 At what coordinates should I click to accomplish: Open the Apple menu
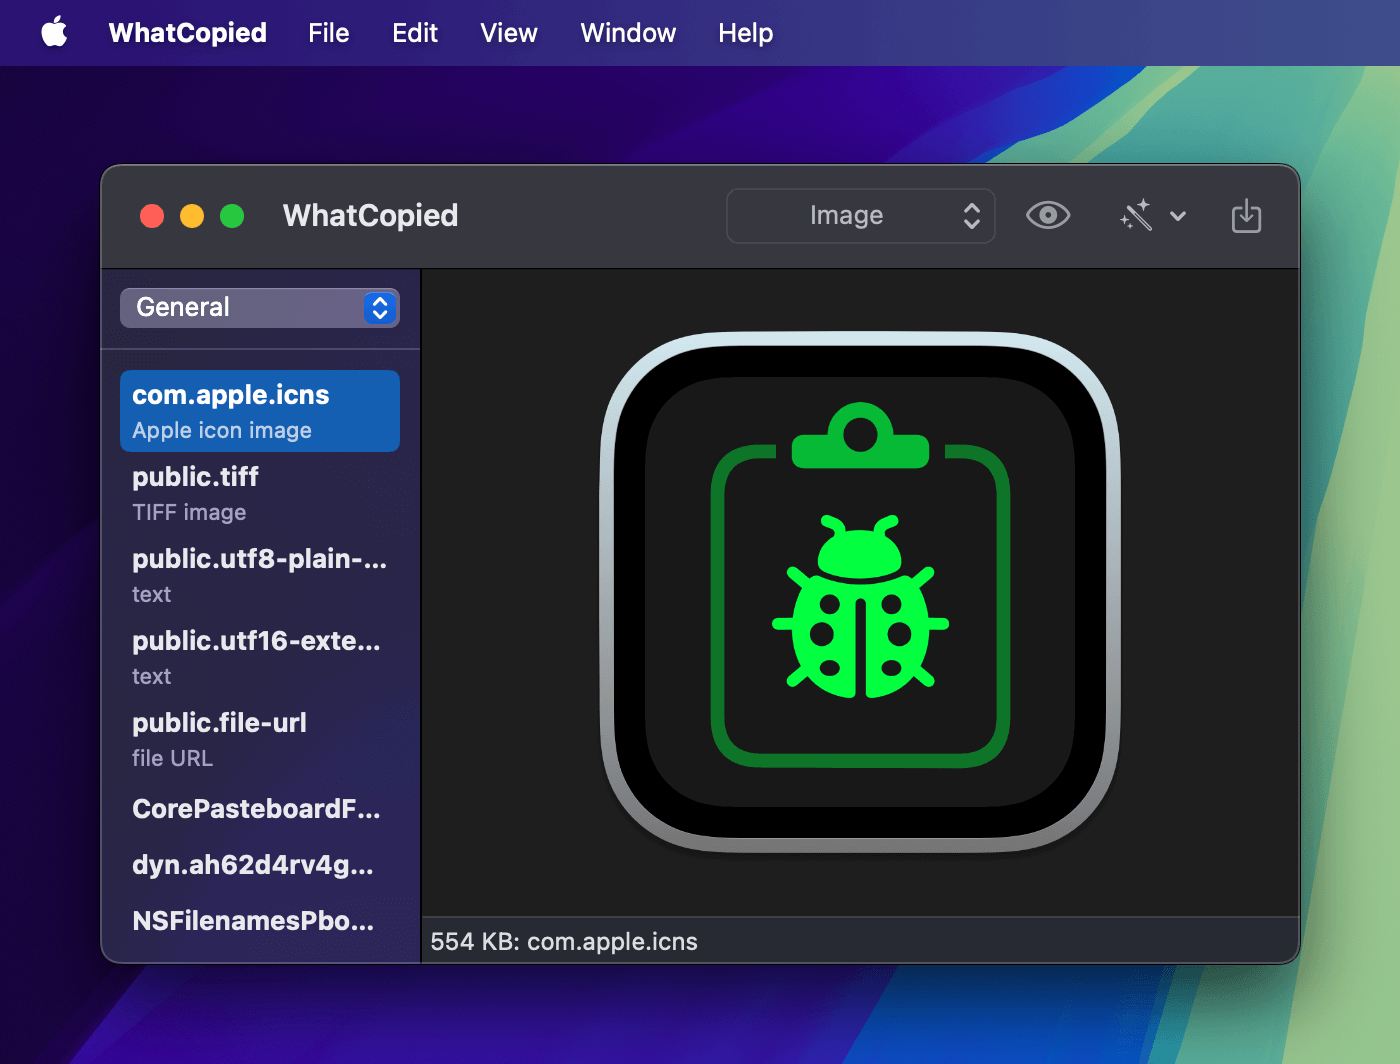coord(55,33)
